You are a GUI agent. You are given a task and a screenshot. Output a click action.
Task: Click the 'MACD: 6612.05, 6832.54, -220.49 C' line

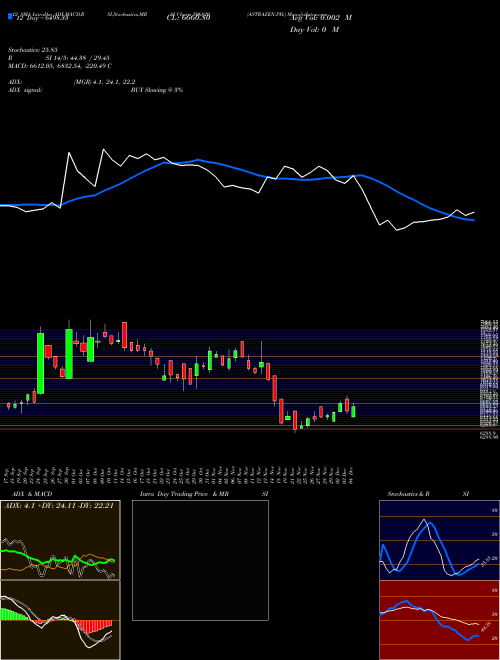pos(60,66)
